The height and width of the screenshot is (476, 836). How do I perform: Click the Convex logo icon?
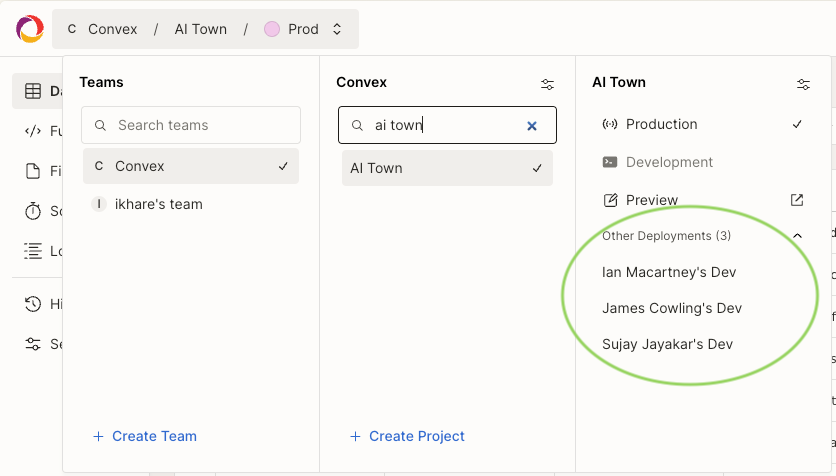tap(30, 29)
